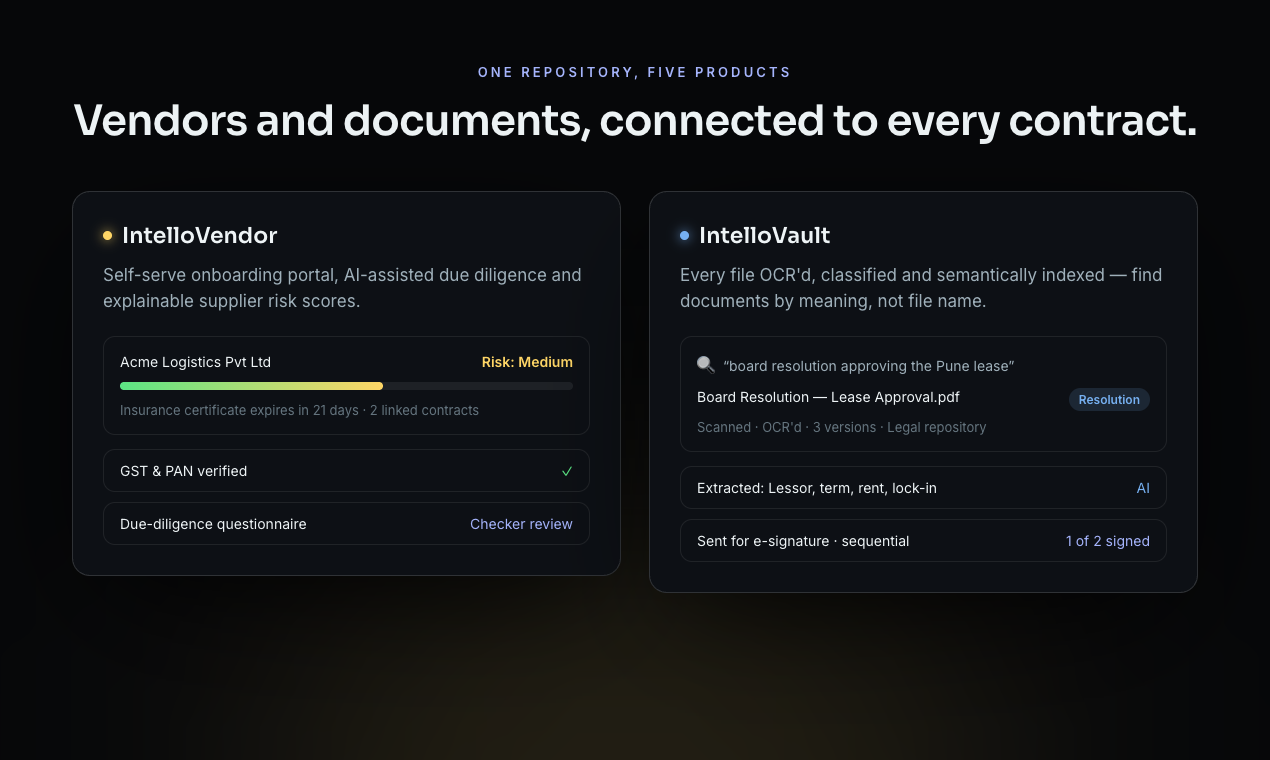The height and width of the screenshot is (760, 1270).
Task: Open the Checker review link
Action: tap(521, 524)
